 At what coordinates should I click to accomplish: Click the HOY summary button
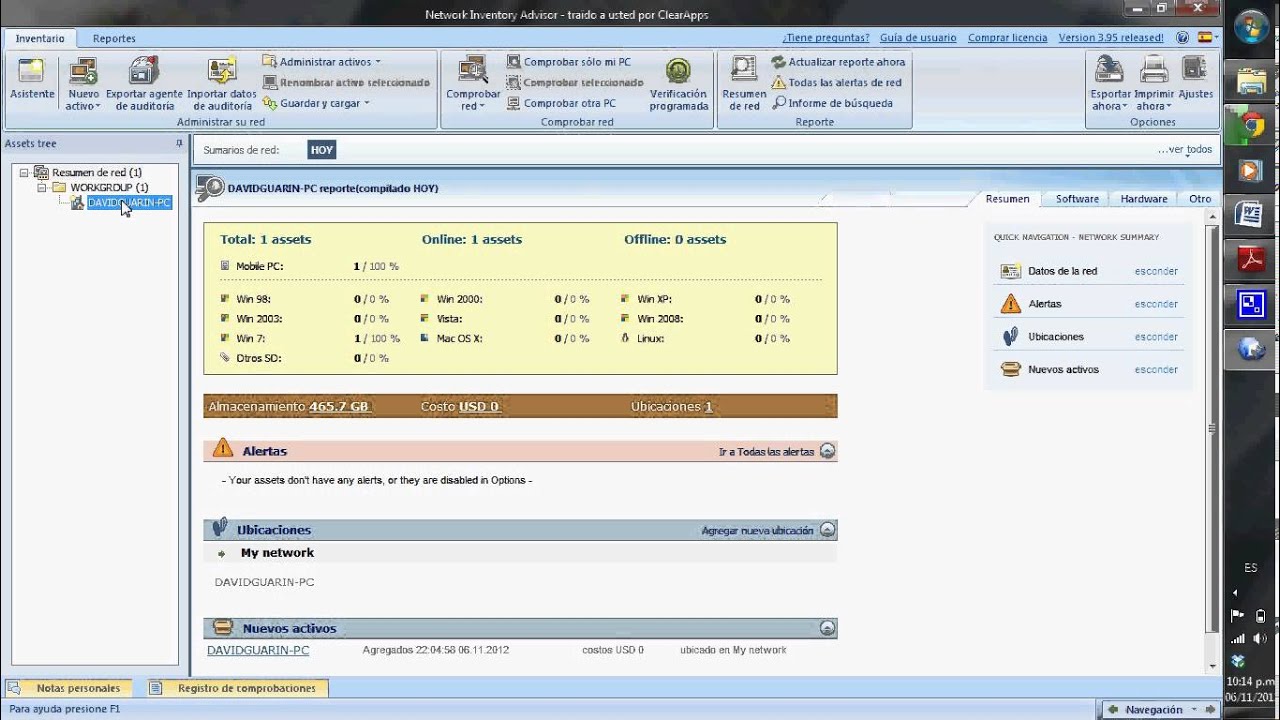[322, 150]
